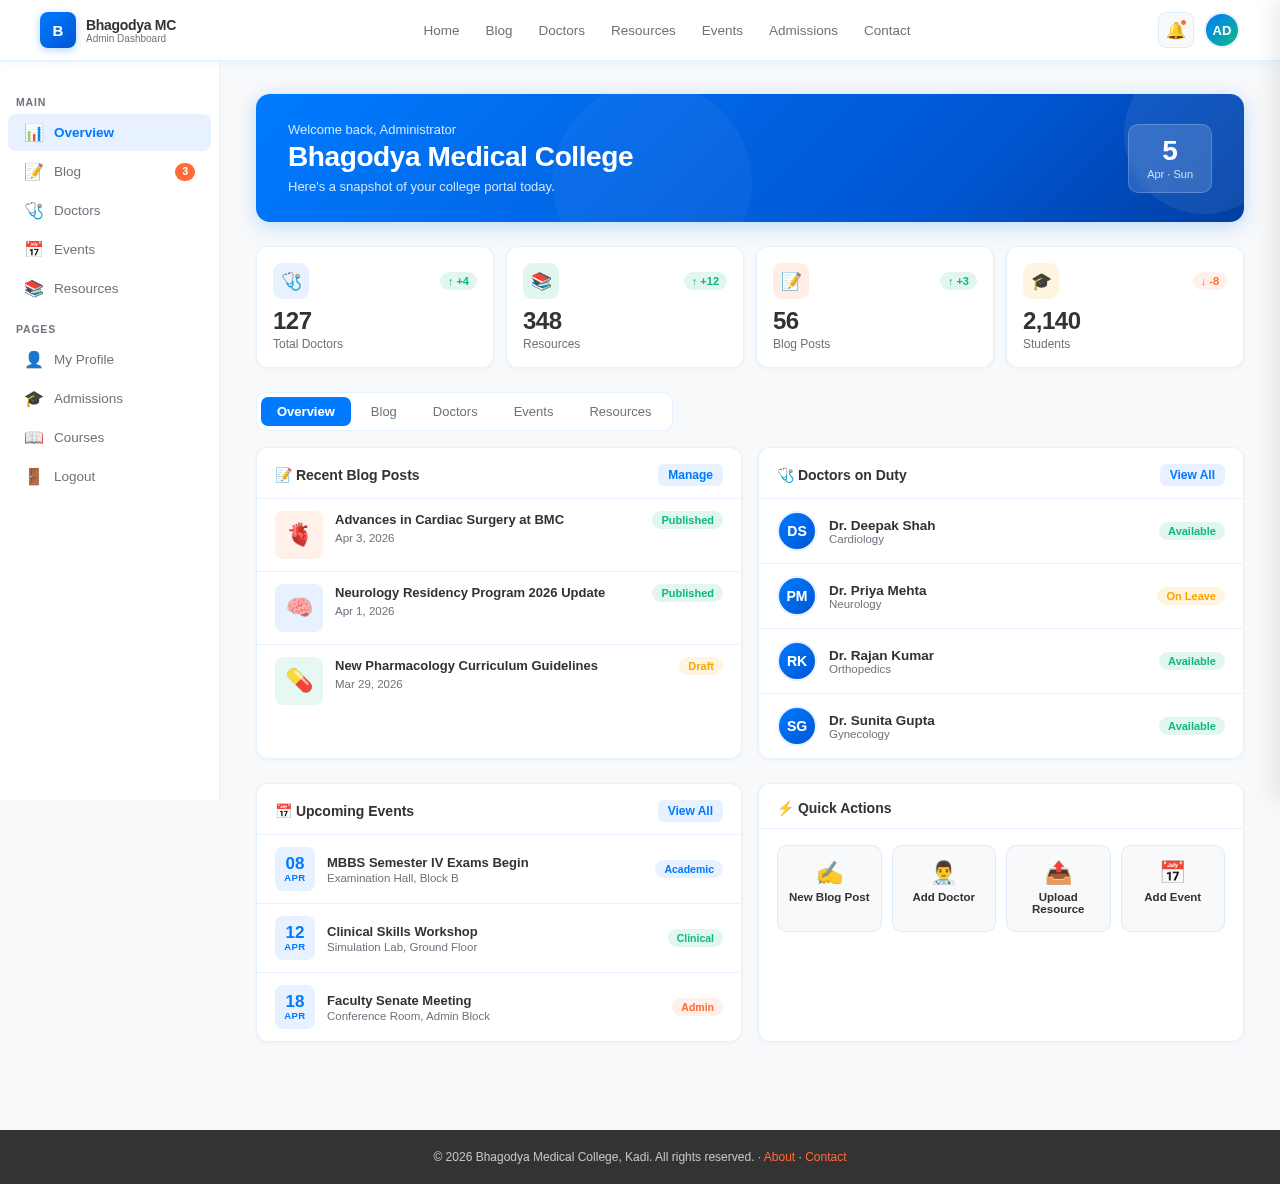Open My Profile in the sidebar
The image size is (1280, 1184).
(x=110, y=359)
